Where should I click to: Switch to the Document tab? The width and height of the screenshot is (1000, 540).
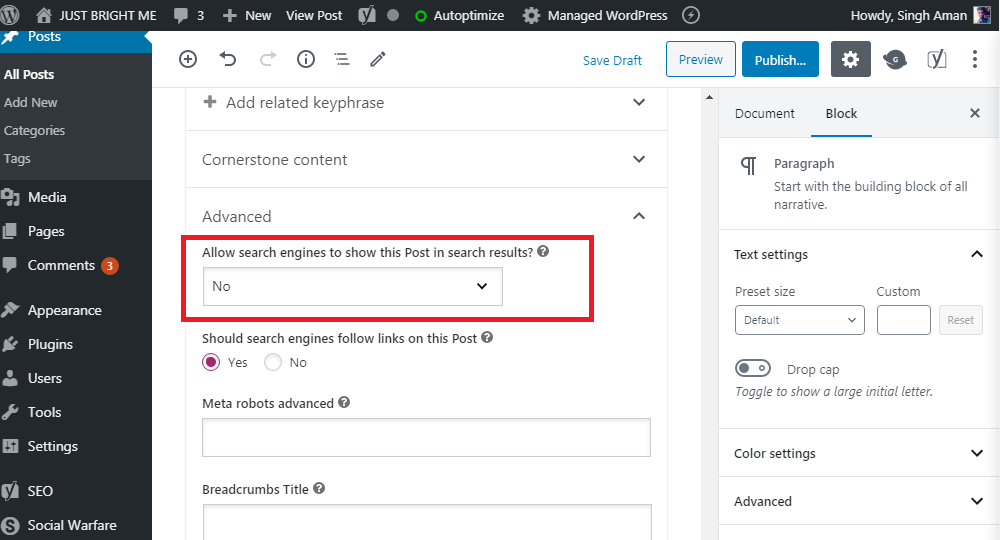(764, 113)
